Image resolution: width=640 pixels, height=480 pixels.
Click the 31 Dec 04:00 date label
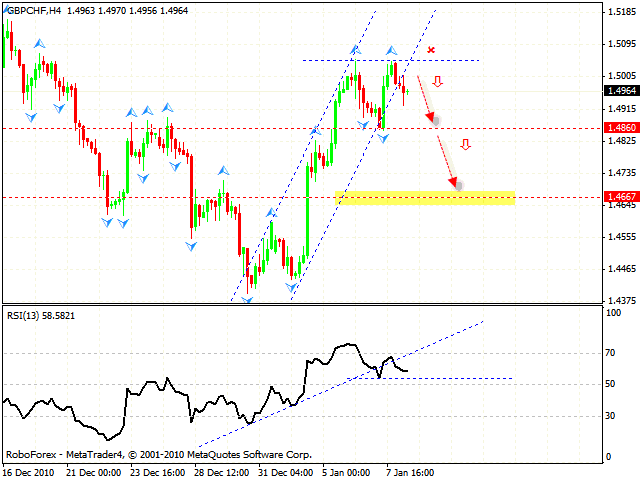pos(286,473)
